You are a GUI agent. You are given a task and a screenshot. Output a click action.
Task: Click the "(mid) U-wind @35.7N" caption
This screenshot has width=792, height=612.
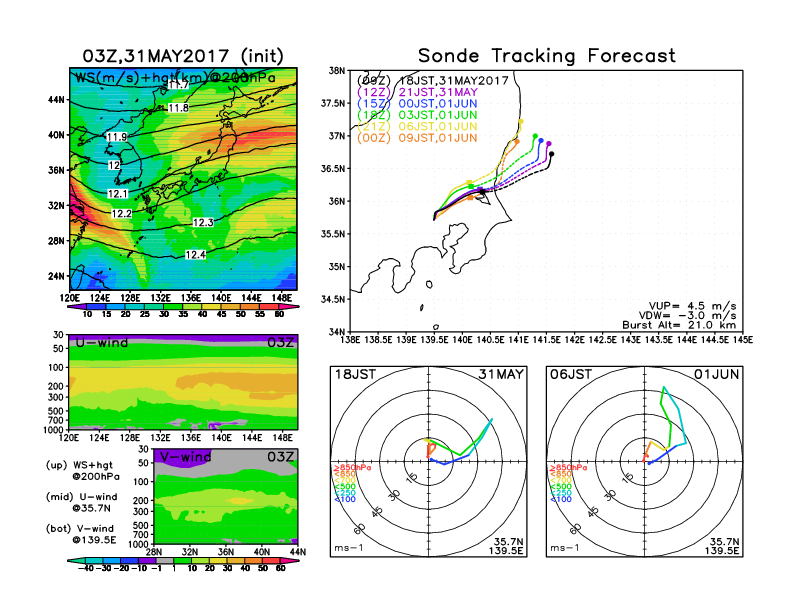point(82,502)
